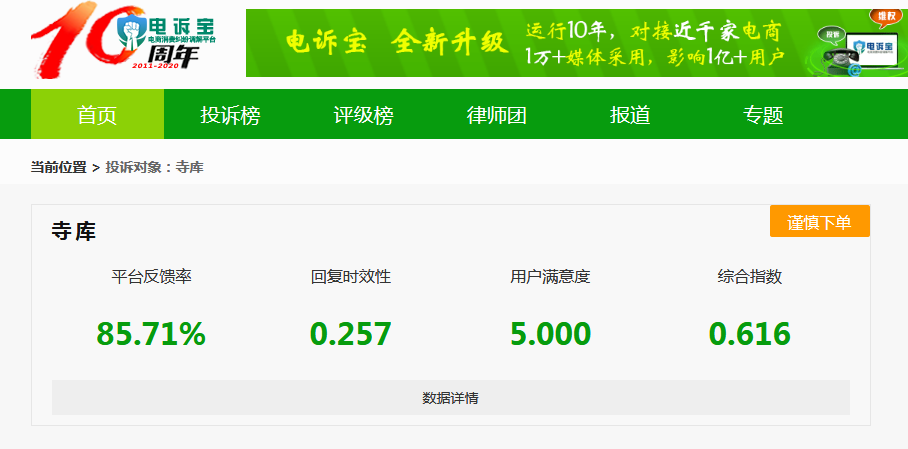
Task: Click the 平台反馈率 label
Action: [x=151, y=277]
